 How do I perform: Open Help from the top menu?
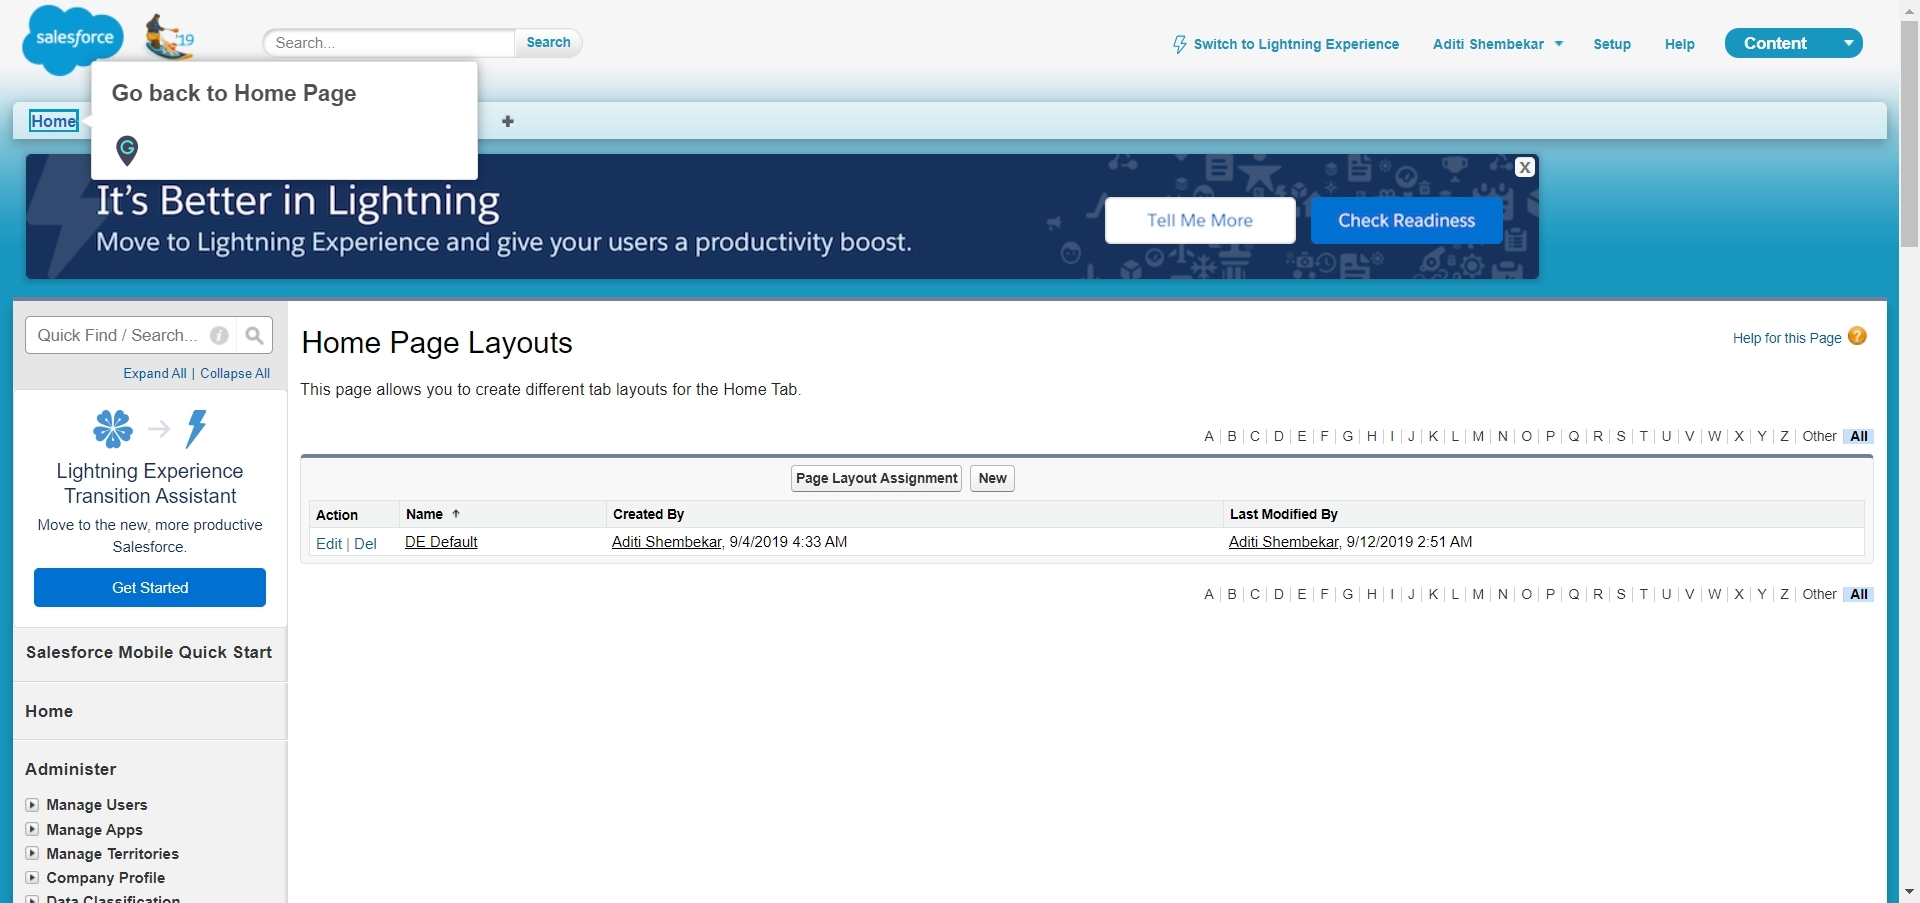(x=1680, y=44)
